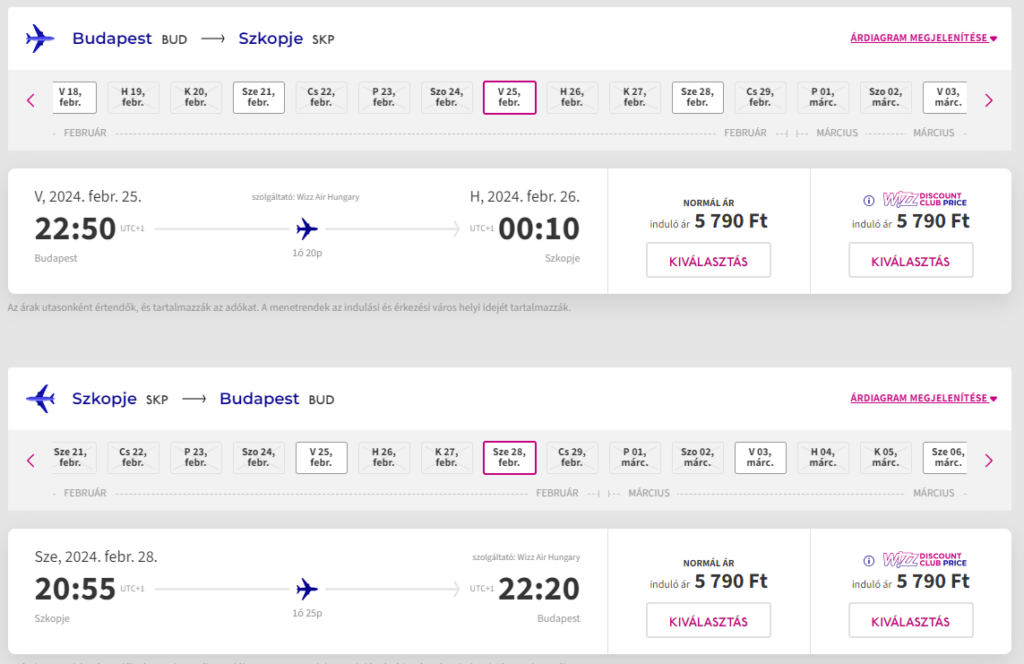This screenshot has width=1024, height=664.
Task: Choose return Wizz Discount Club Kiválasztás button
Action: (910, 620)
